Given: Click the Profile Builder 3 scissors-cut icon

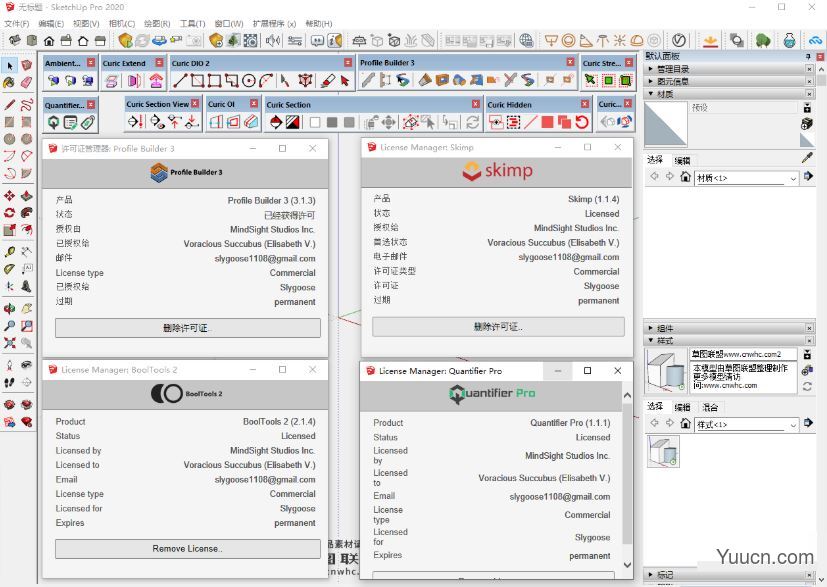Looking at the screenshot, I should [509, 80].
